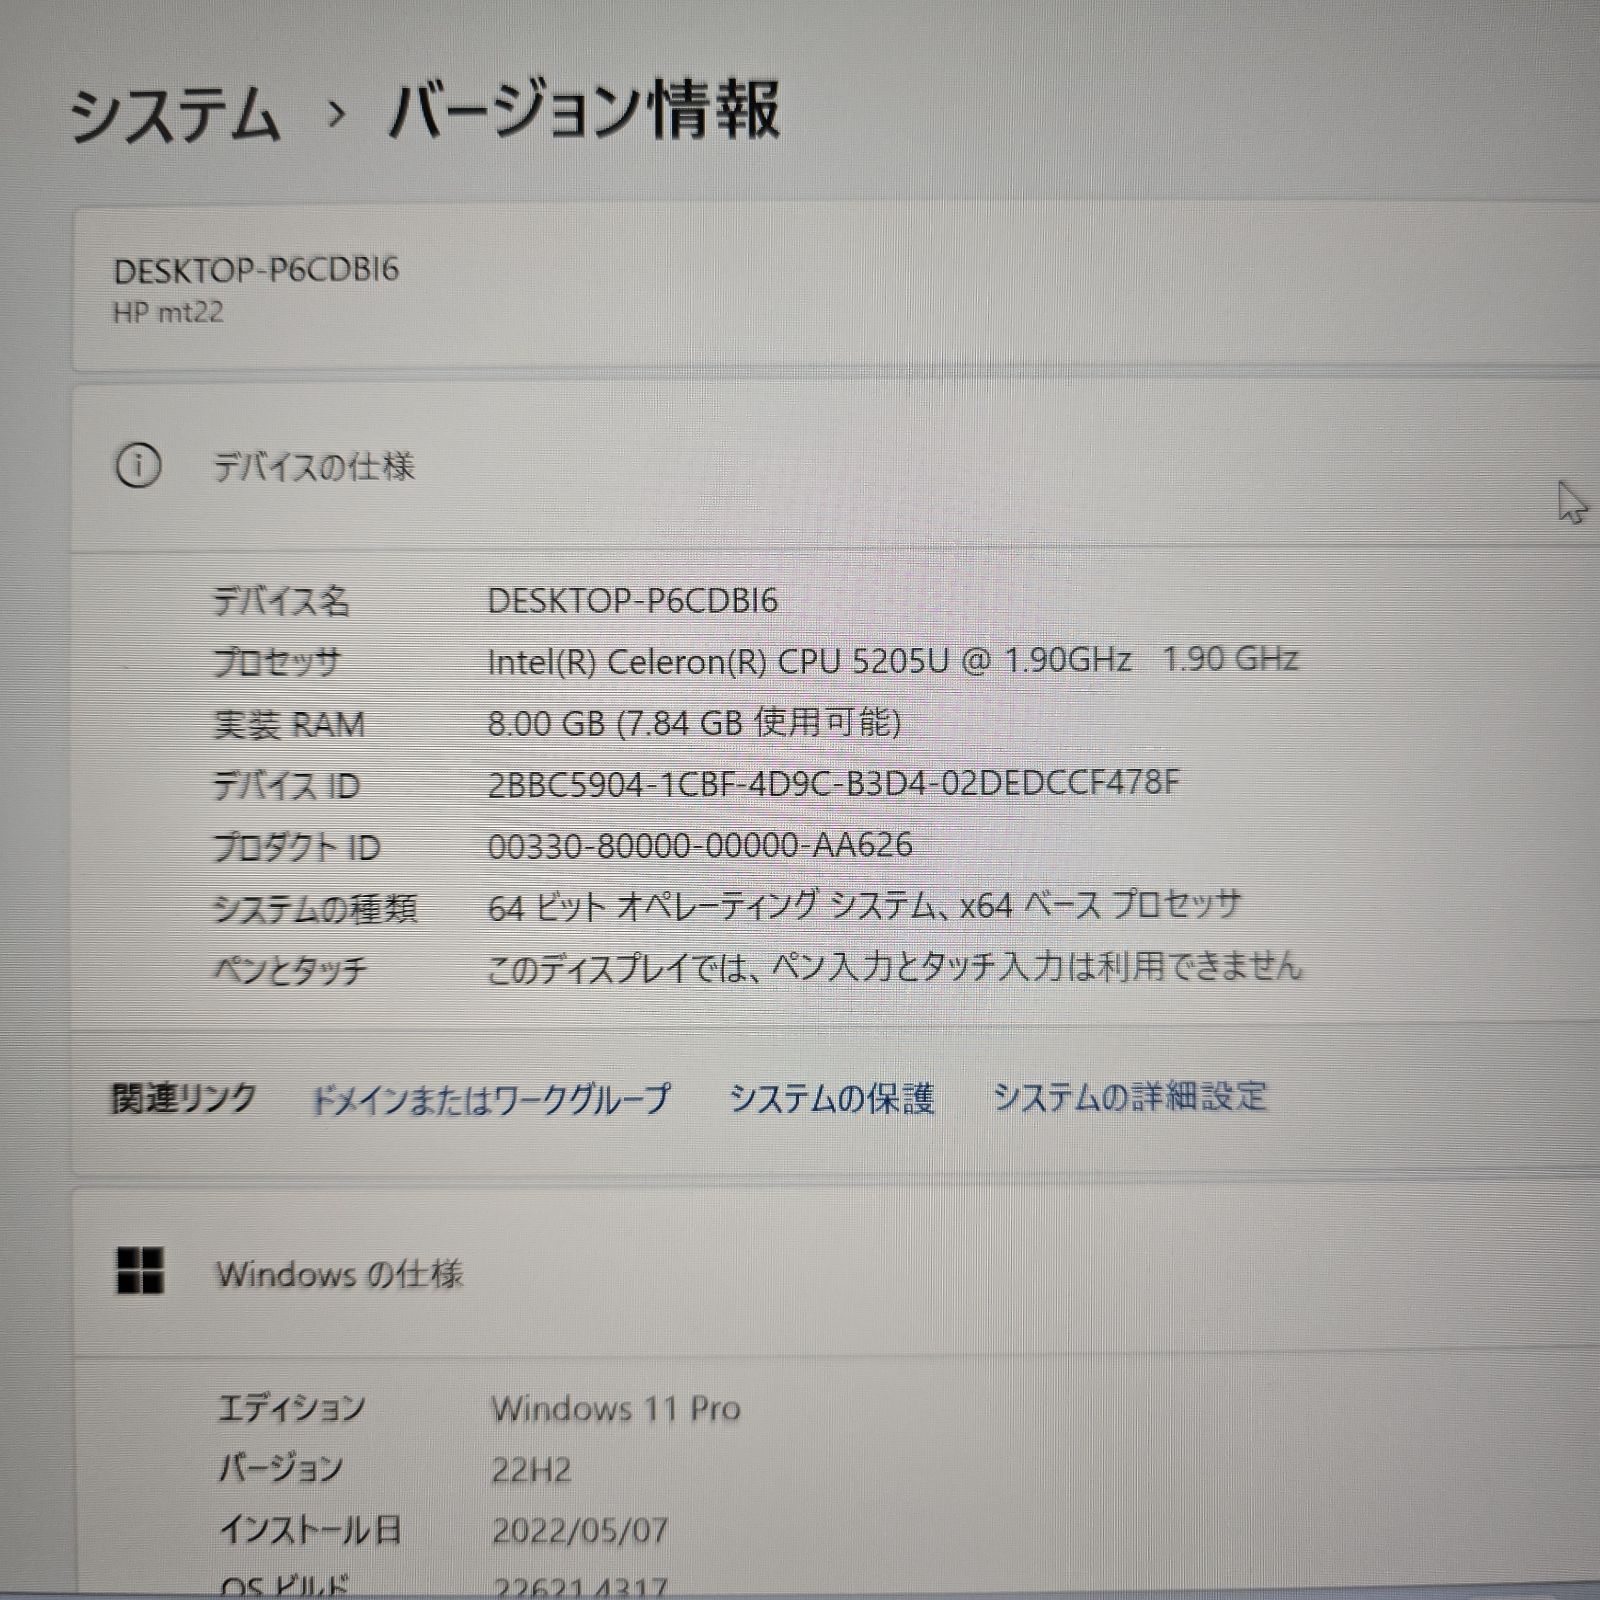Click the 関連リンク label

click(183, 1099)
